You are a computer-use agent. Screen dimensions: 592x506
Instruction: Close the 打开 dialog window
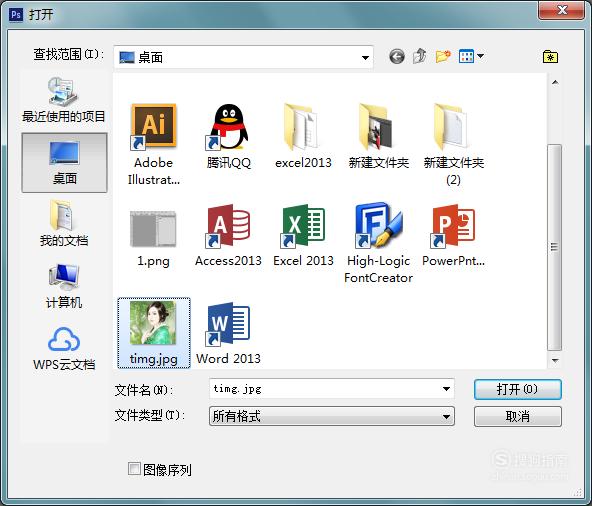click(562, 10)
